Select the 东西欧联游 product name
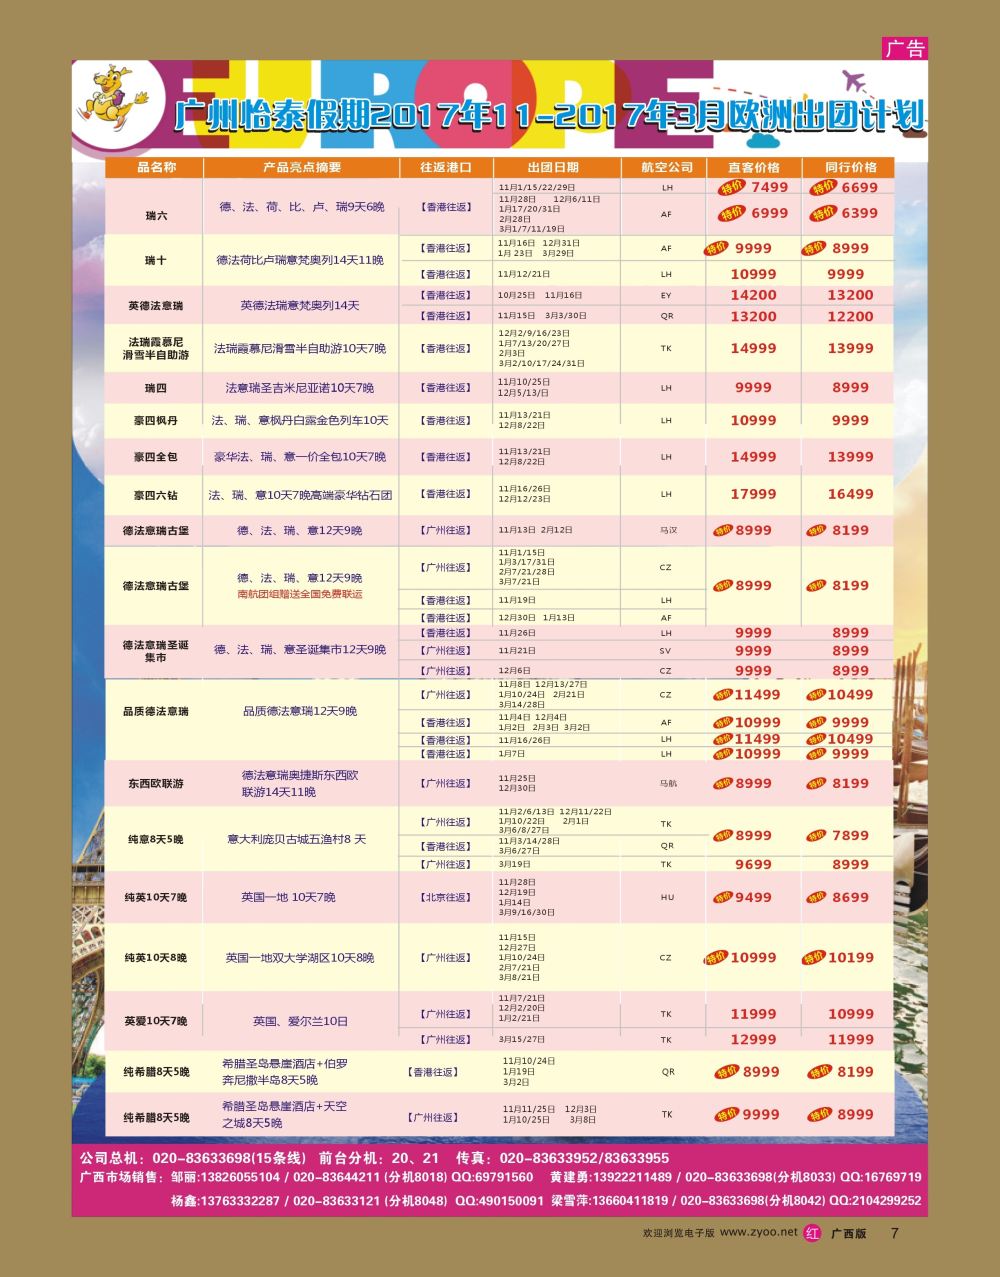This screenshot has width=1000, height=1277. (156, 783)
